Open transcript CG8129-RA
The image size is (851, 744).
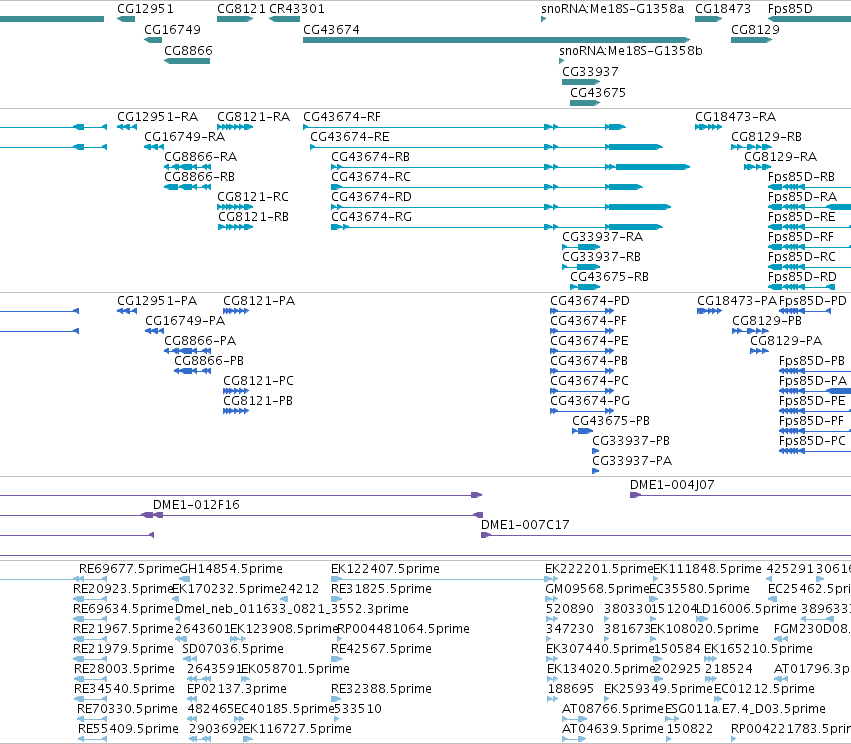780,157
